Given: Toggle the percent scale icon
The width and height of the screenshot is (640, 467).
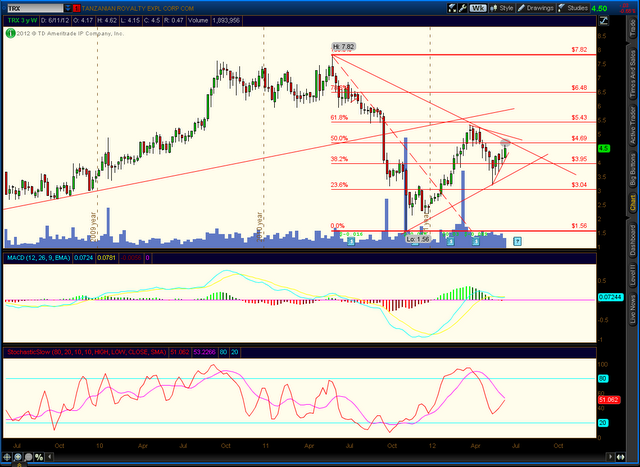Looking at the screenshot, I should (39, 457).
